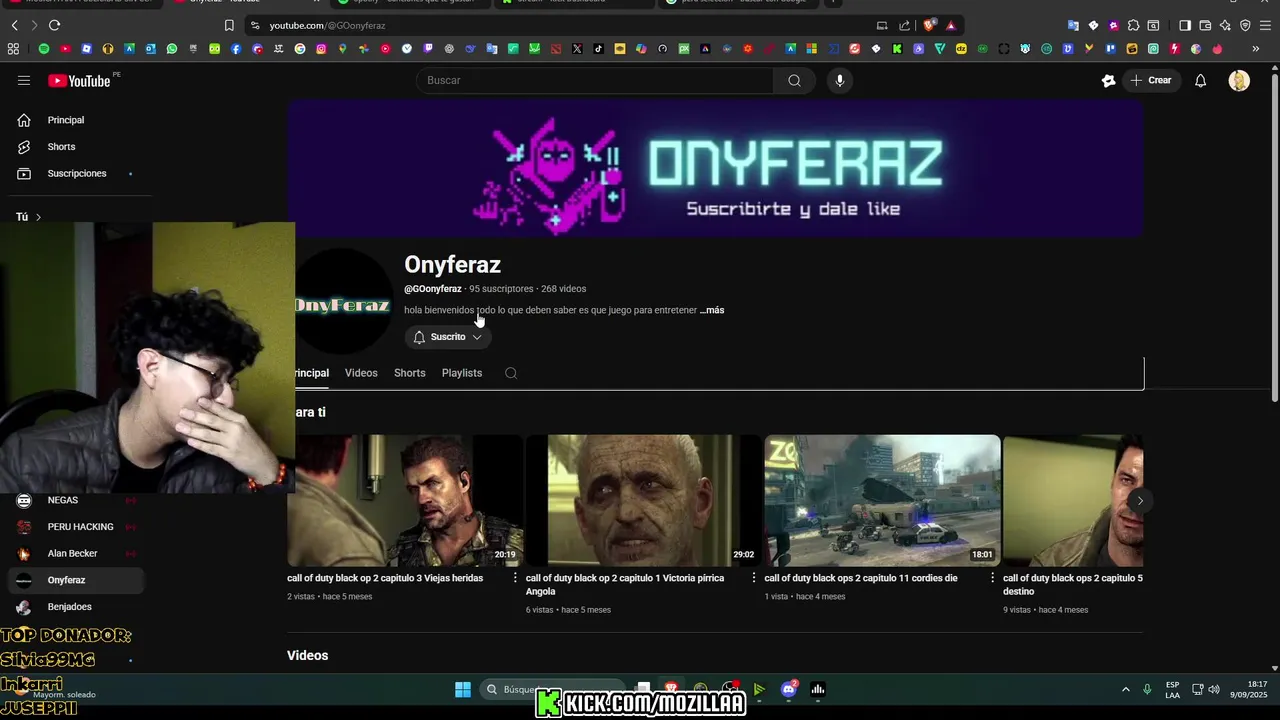Click the sparkle icon beside the Crear button

(1108, 80)
